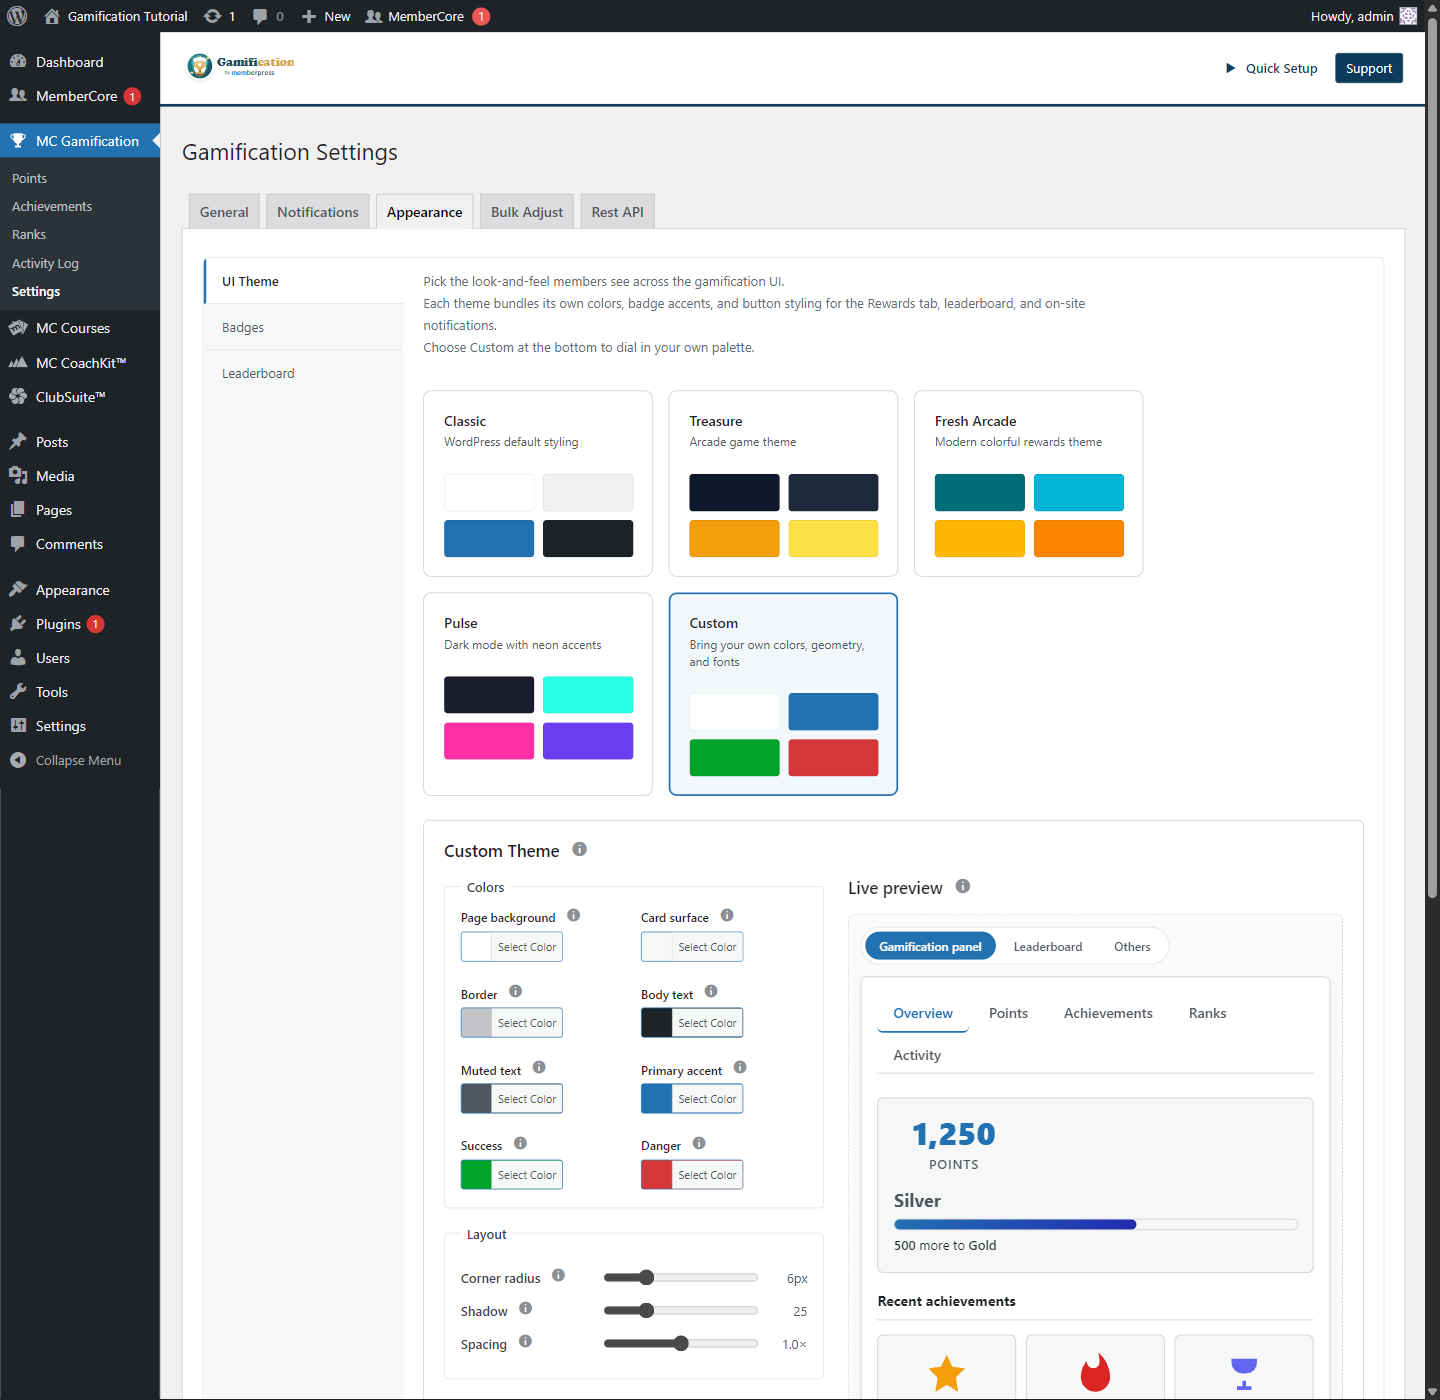This screenshot has width=1440, height=1400.
Task: Open Ranks tab in preview panel
Action: [x=1207, y=1013]
